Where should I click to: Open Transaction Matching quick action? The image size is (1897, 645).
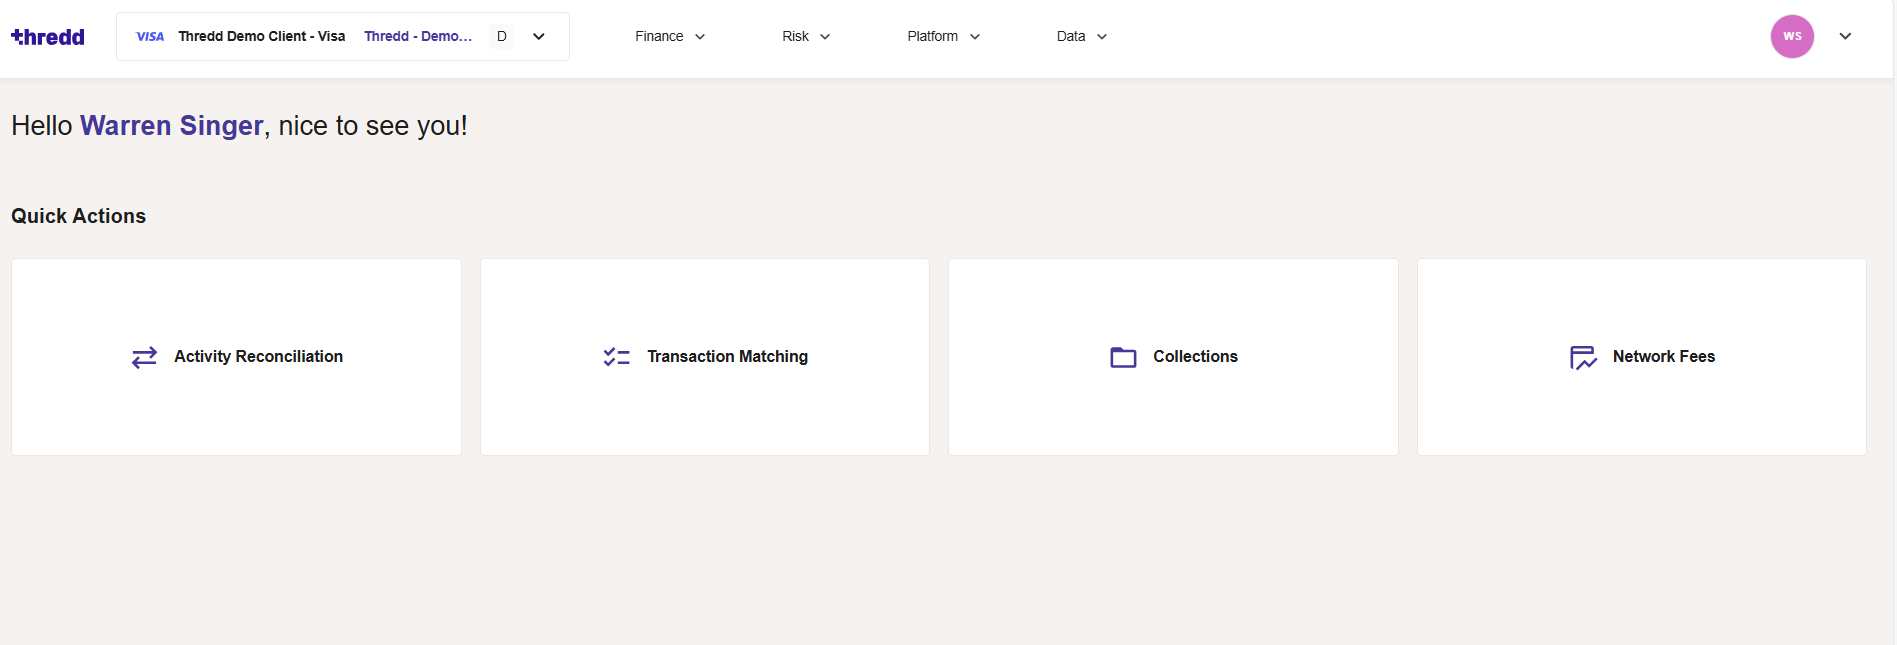click(x=705, y=357)
